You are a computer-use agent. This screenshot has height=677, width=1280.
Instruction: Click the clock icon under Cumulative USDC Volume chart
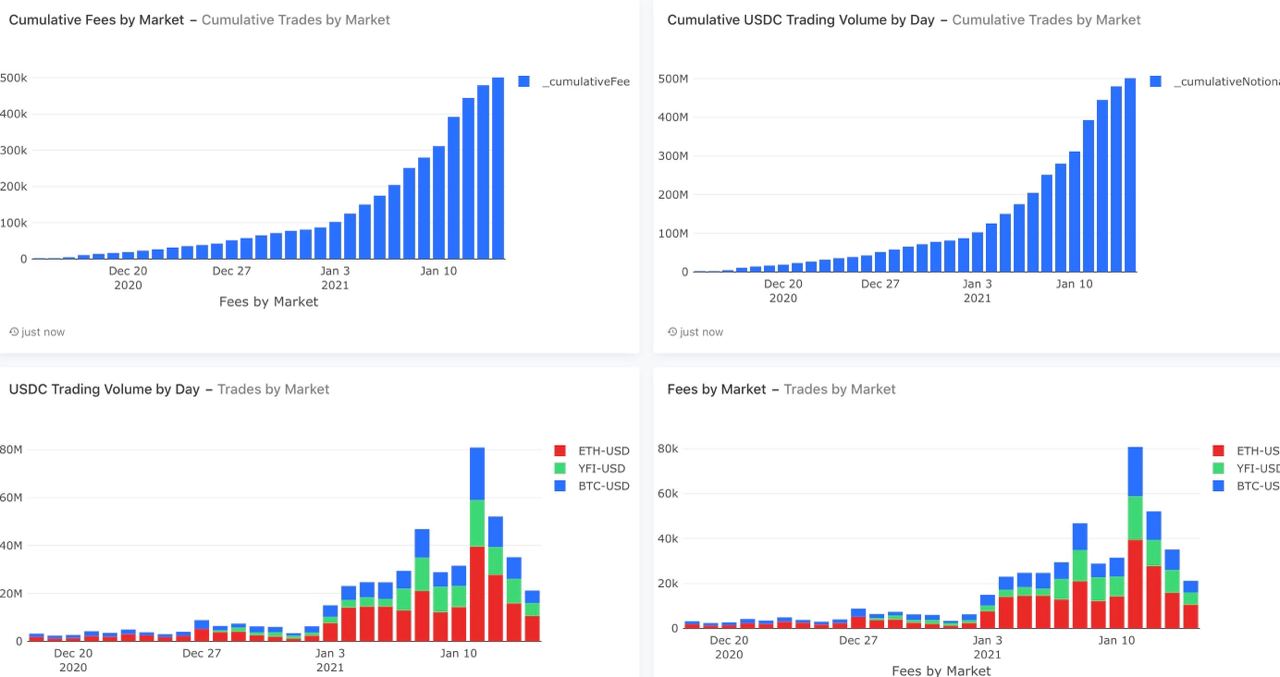click(x=673, y=332)
